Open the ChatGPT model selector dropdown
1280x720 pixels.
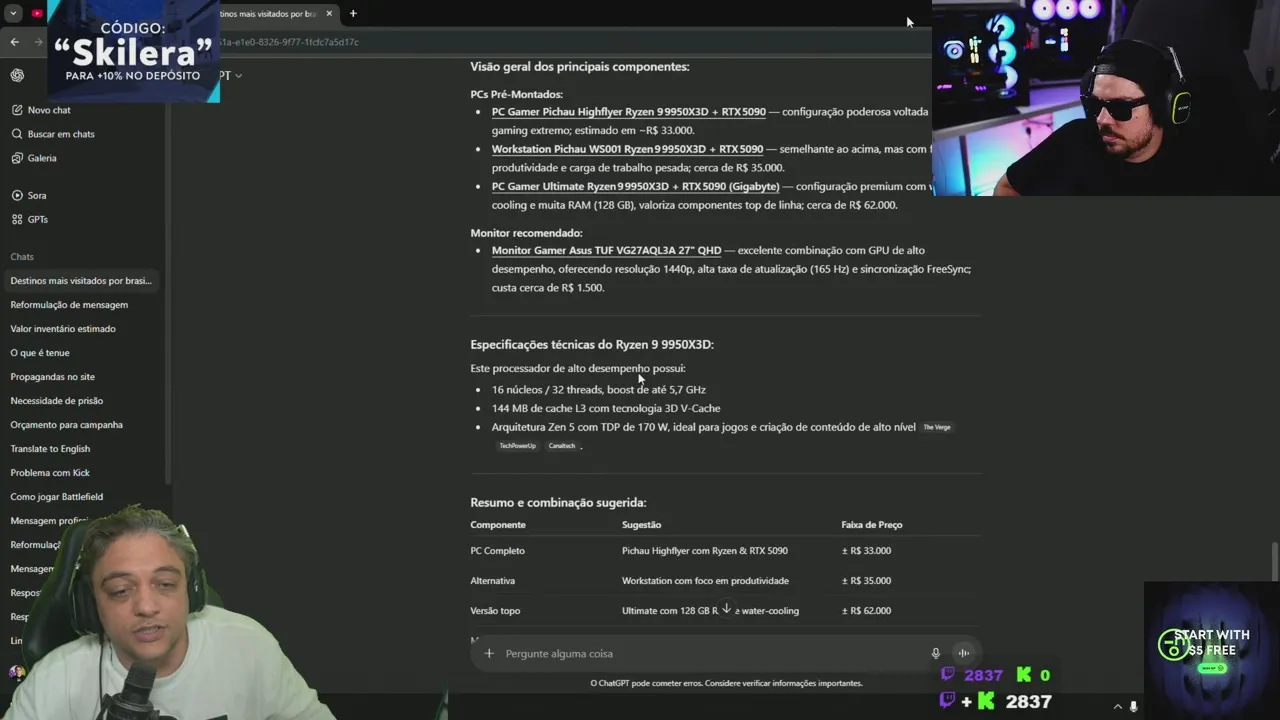(x=230, y=75)
